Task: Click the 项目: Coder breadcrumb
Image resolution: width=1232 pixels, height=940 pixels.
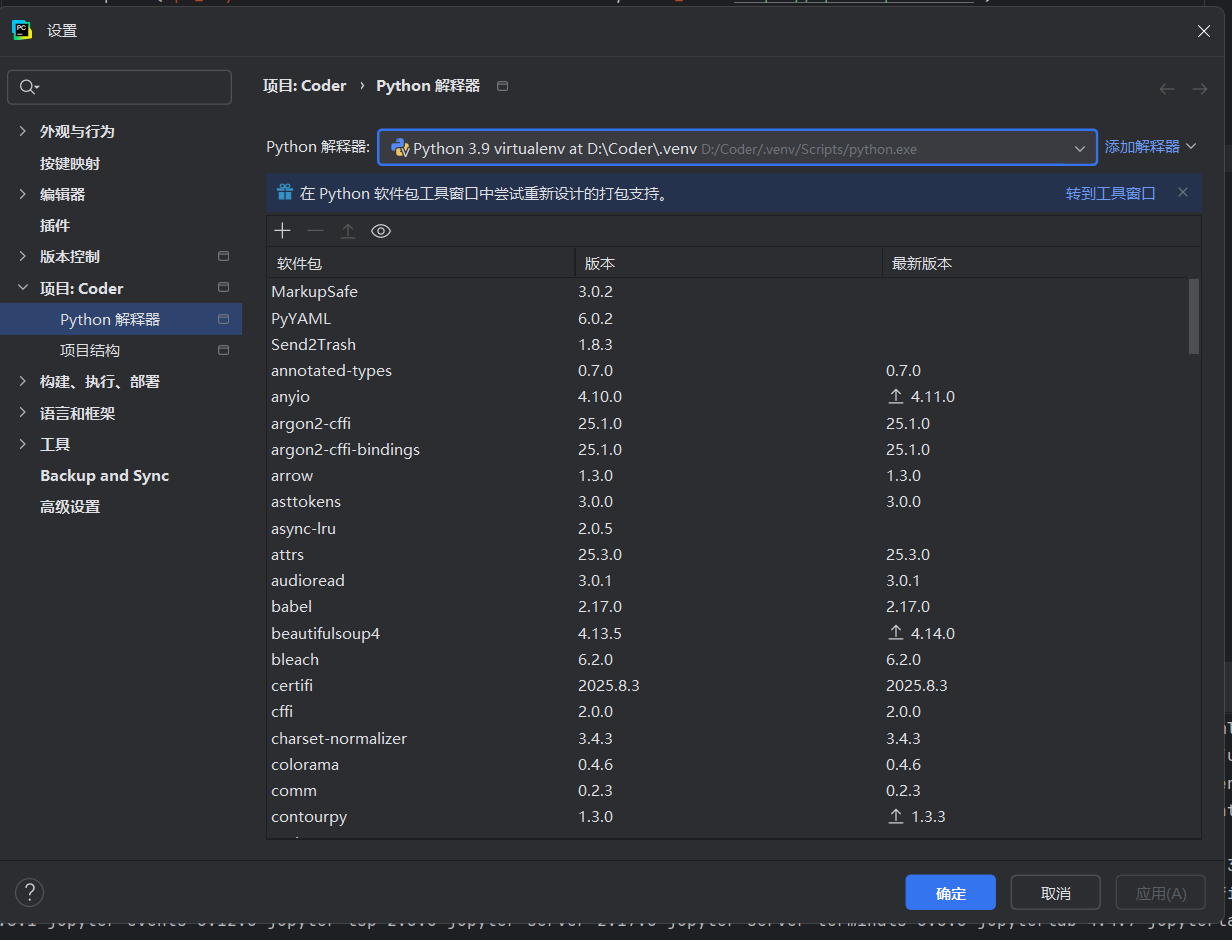Action: (305, 86)
